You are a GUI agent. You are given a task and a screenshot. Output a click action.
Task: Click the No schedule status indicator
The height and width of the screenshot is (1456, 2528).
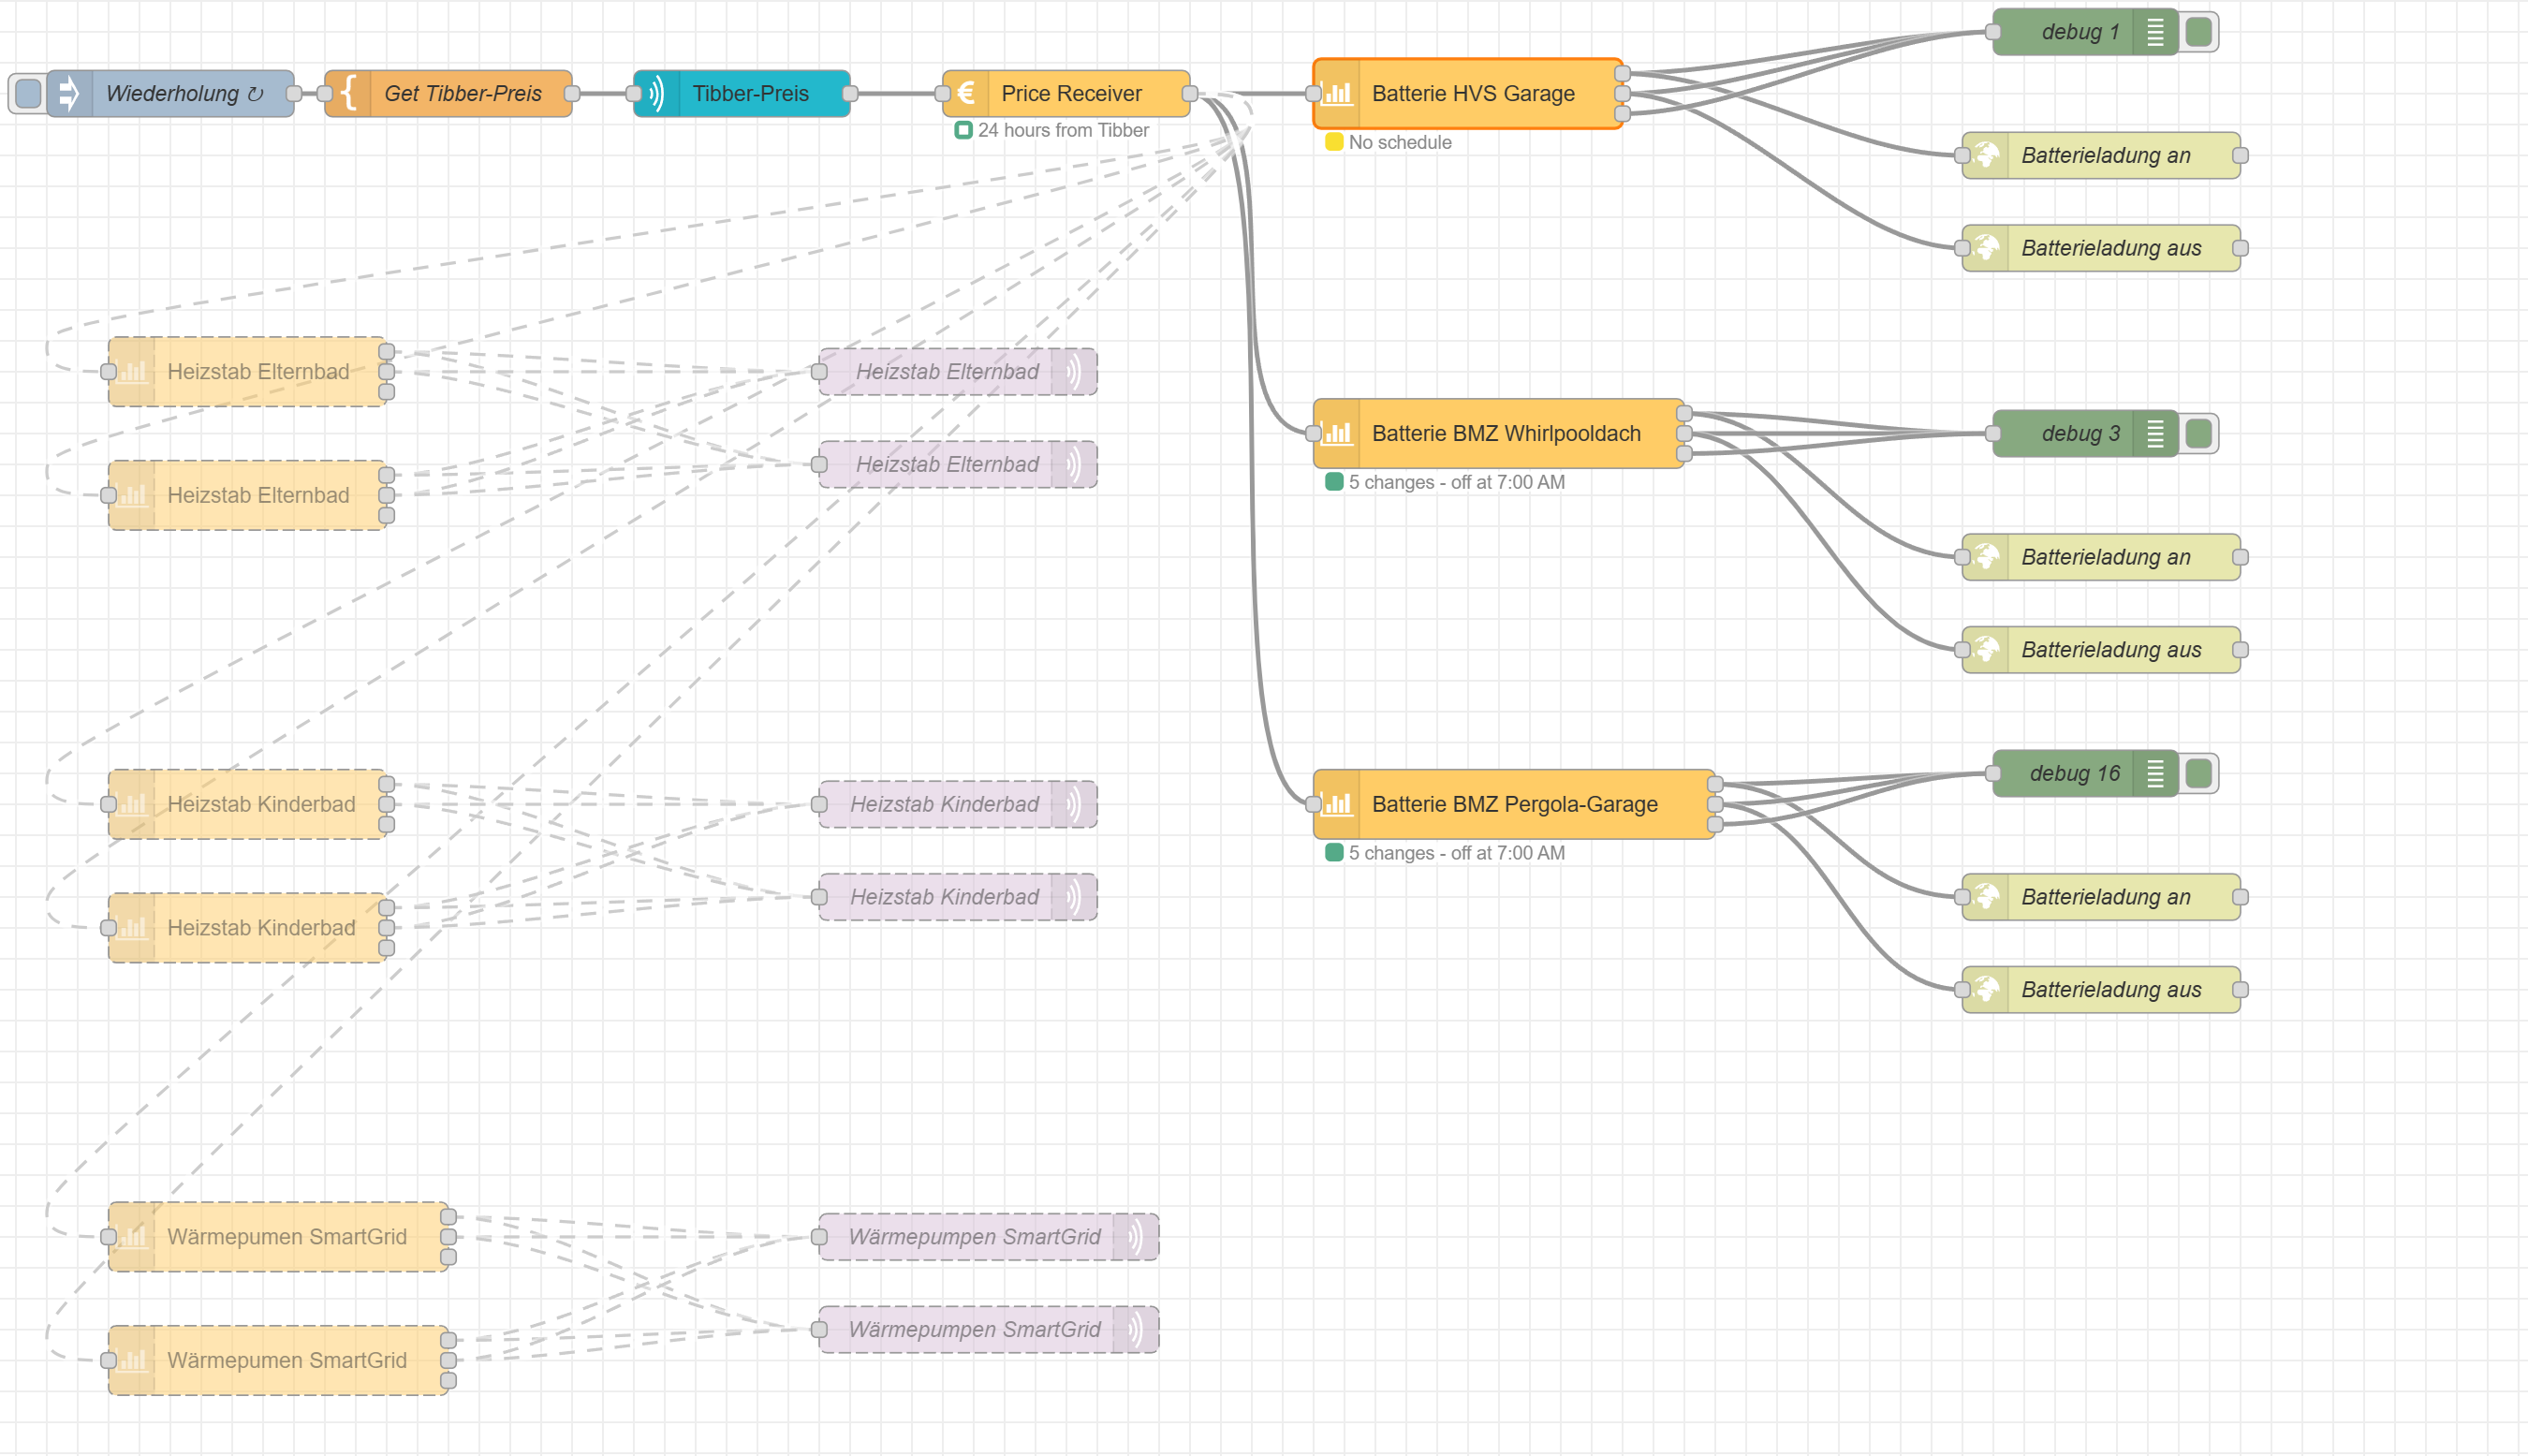(1334, 142)
